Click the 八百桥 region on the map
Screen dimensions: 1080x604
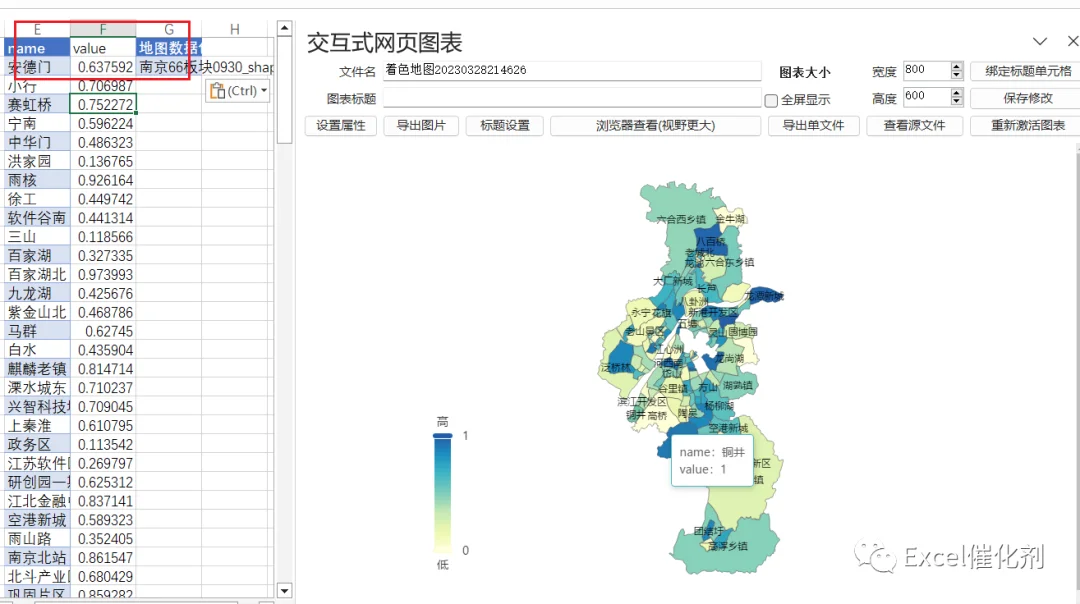click(711, 242)
